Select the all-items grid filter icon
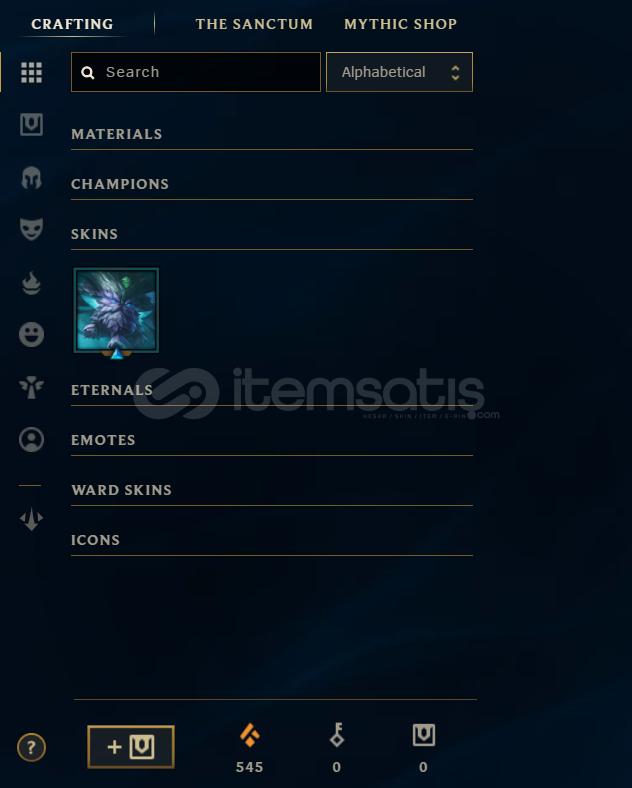Image resolution: width=632 pixels, height=788 pixels. tap(31, 72)
